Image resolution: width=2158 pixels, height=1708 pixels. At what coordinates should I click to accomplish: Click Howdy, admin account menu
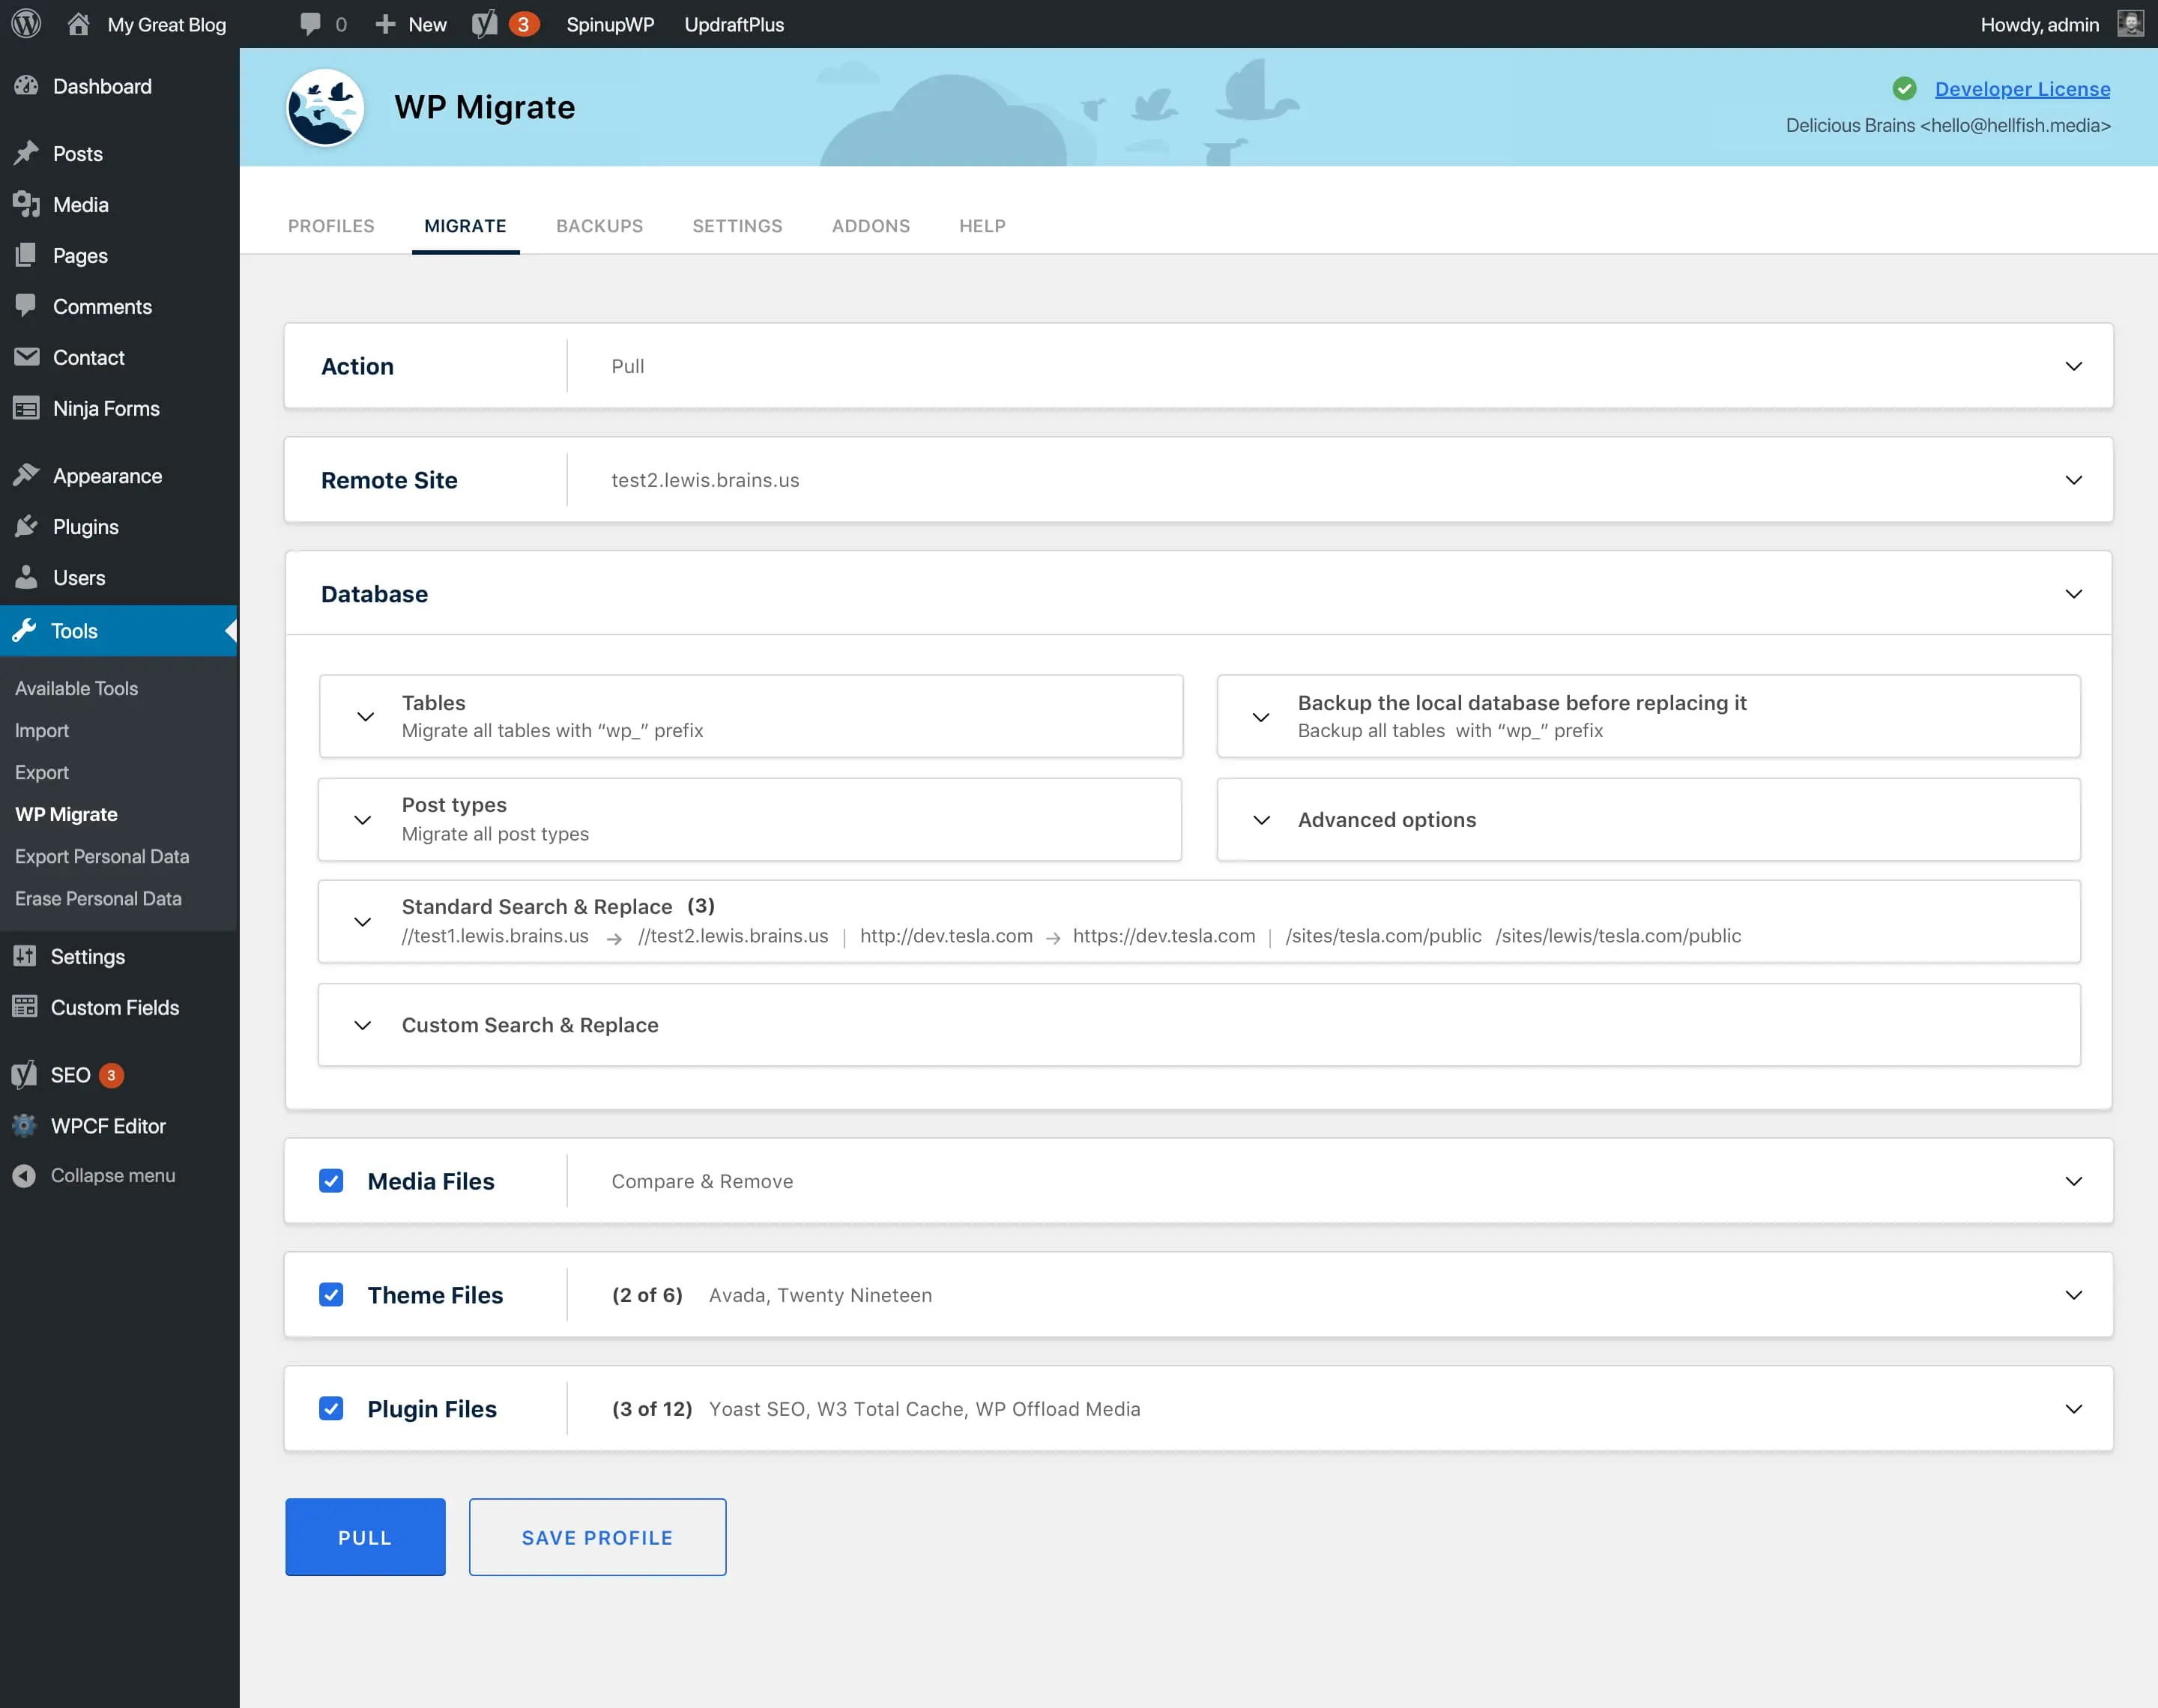click(2040, 24)
